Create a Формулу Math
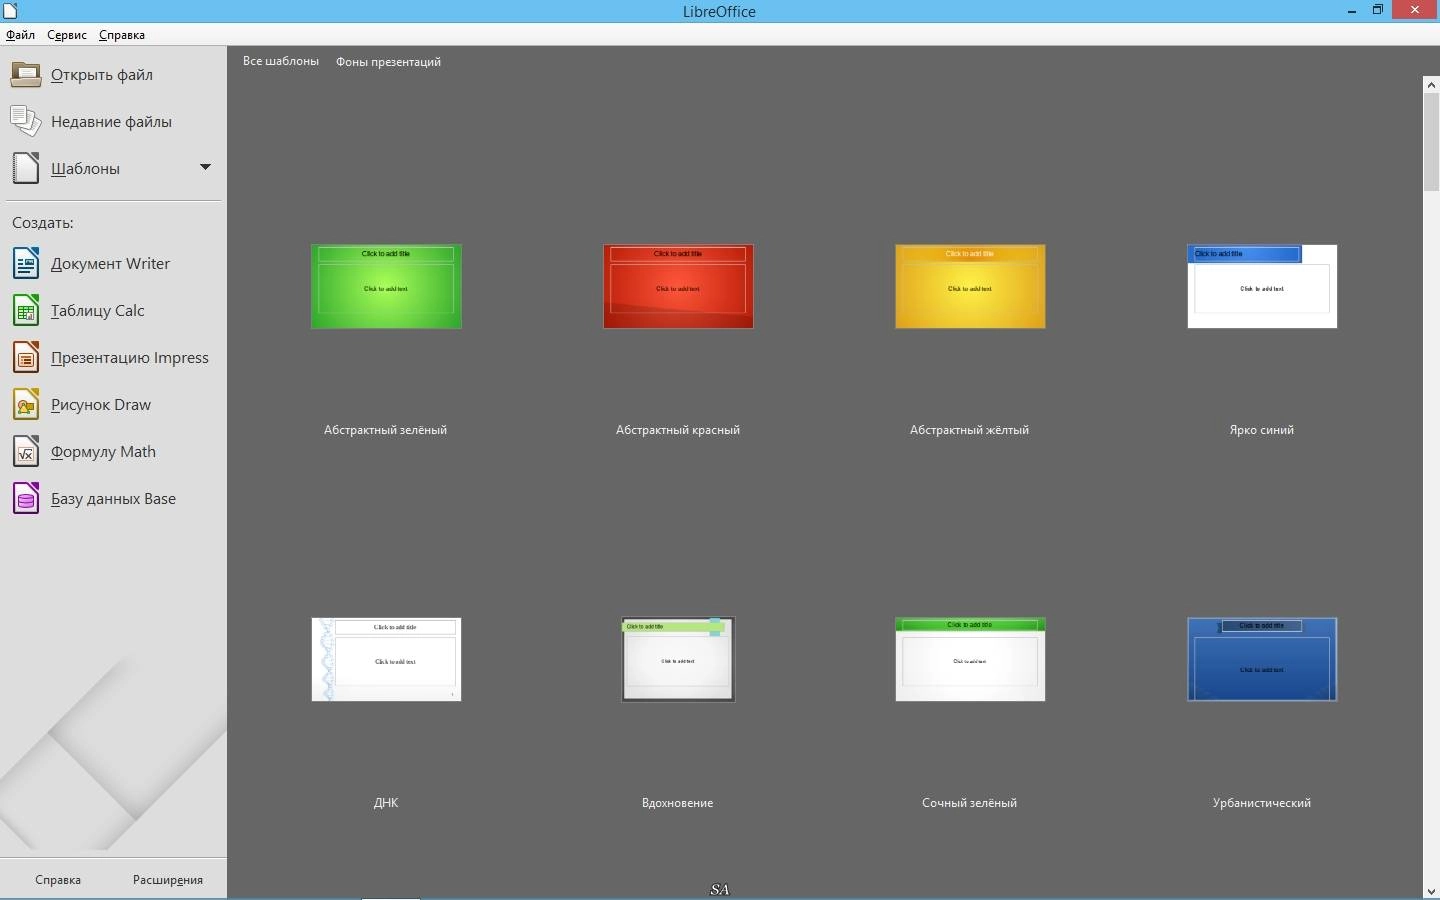 coord(103,452)
